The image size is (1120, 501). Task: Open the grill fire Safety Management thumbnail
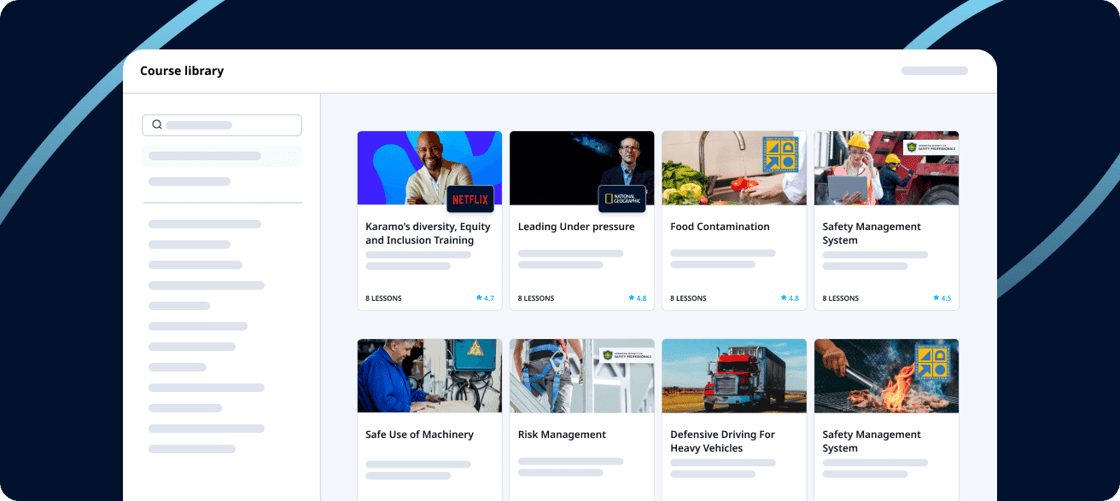click(886, 376)
